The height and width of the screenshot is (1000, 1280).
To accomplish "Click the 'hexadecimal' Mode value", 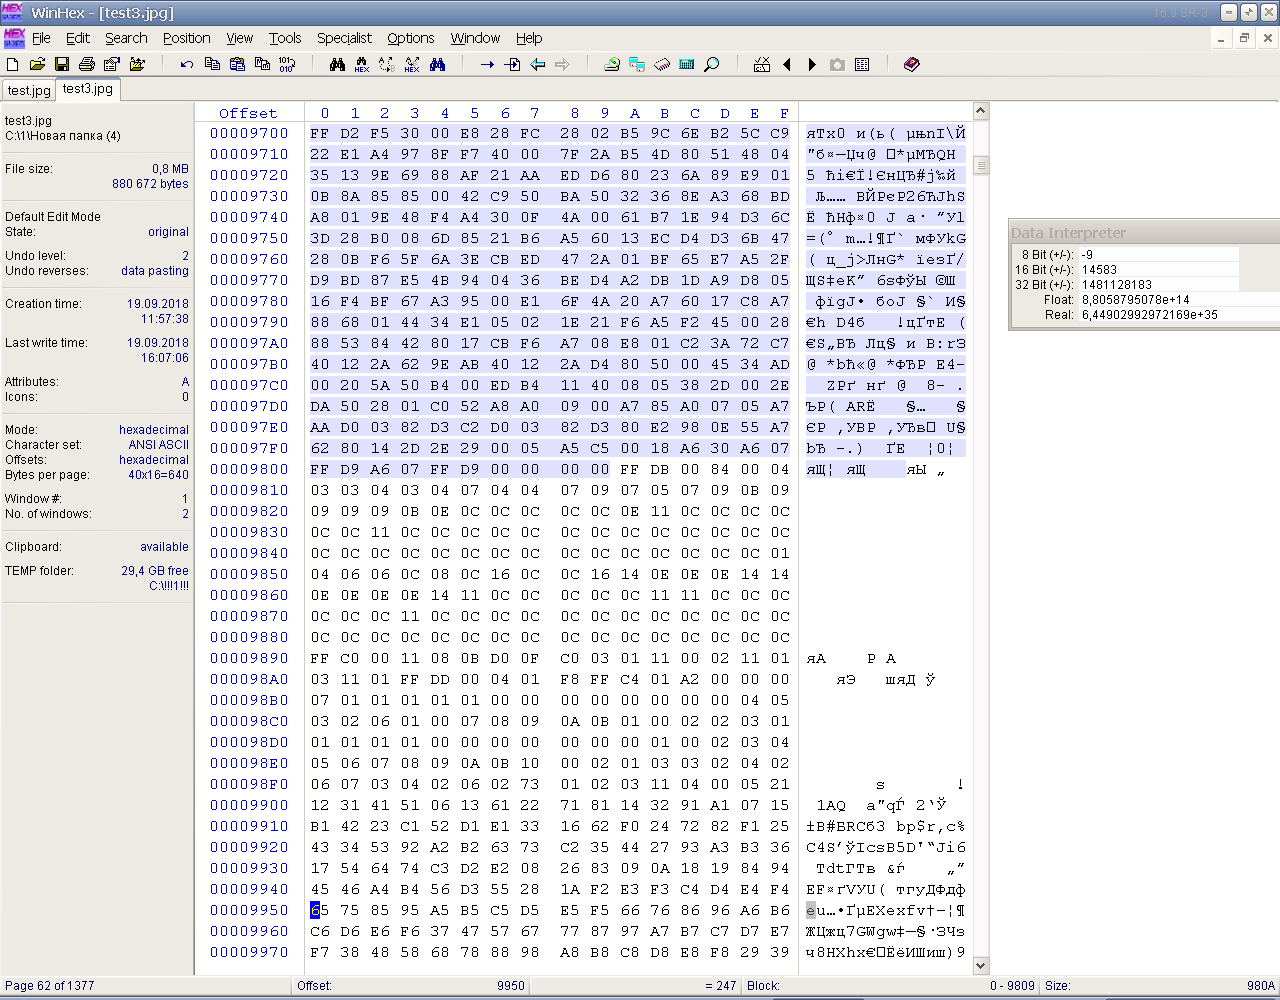I will tap(154, 430).
